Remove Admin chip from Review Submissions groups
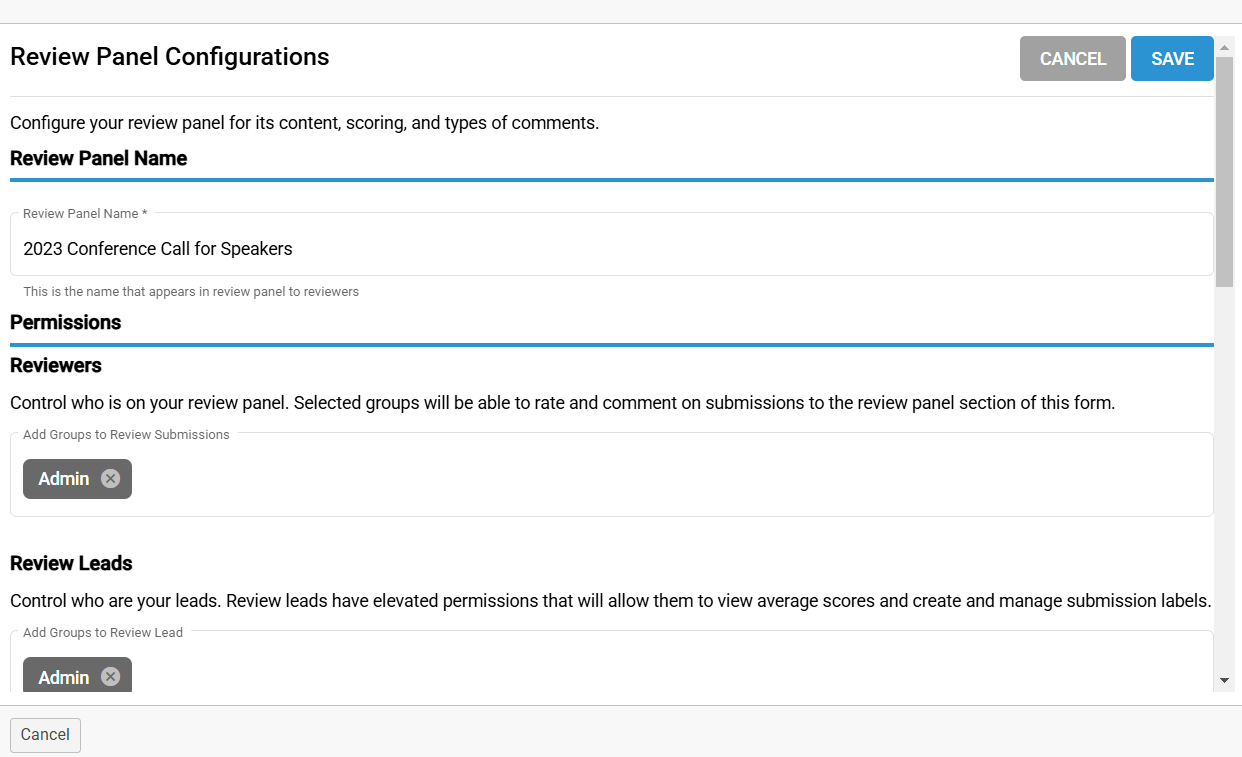This screenshot has width=1242, height=757. [x=110, y=479]
